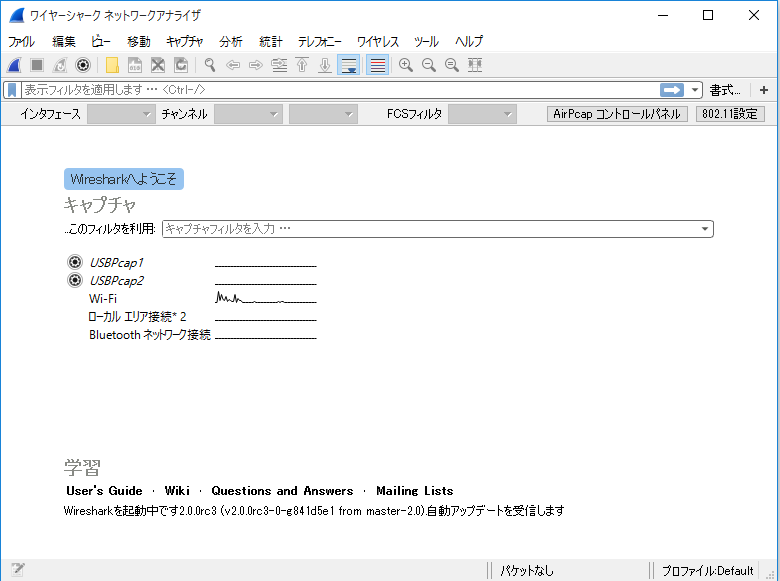This screenshot has width=780, height=581.
Task: Select the USBPcap1 interface
Action: click(116, 262)
